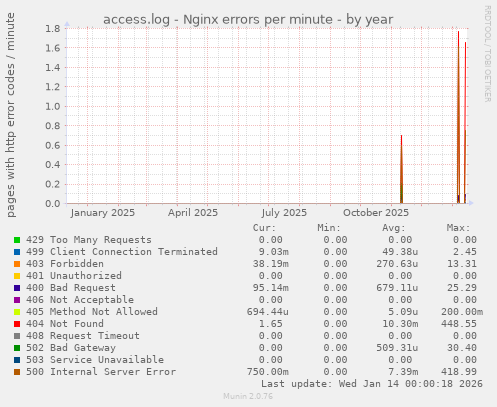Click the '406 Not Acceptable' legend label
This screenshot has height=407, width=497.
(80, 300)
